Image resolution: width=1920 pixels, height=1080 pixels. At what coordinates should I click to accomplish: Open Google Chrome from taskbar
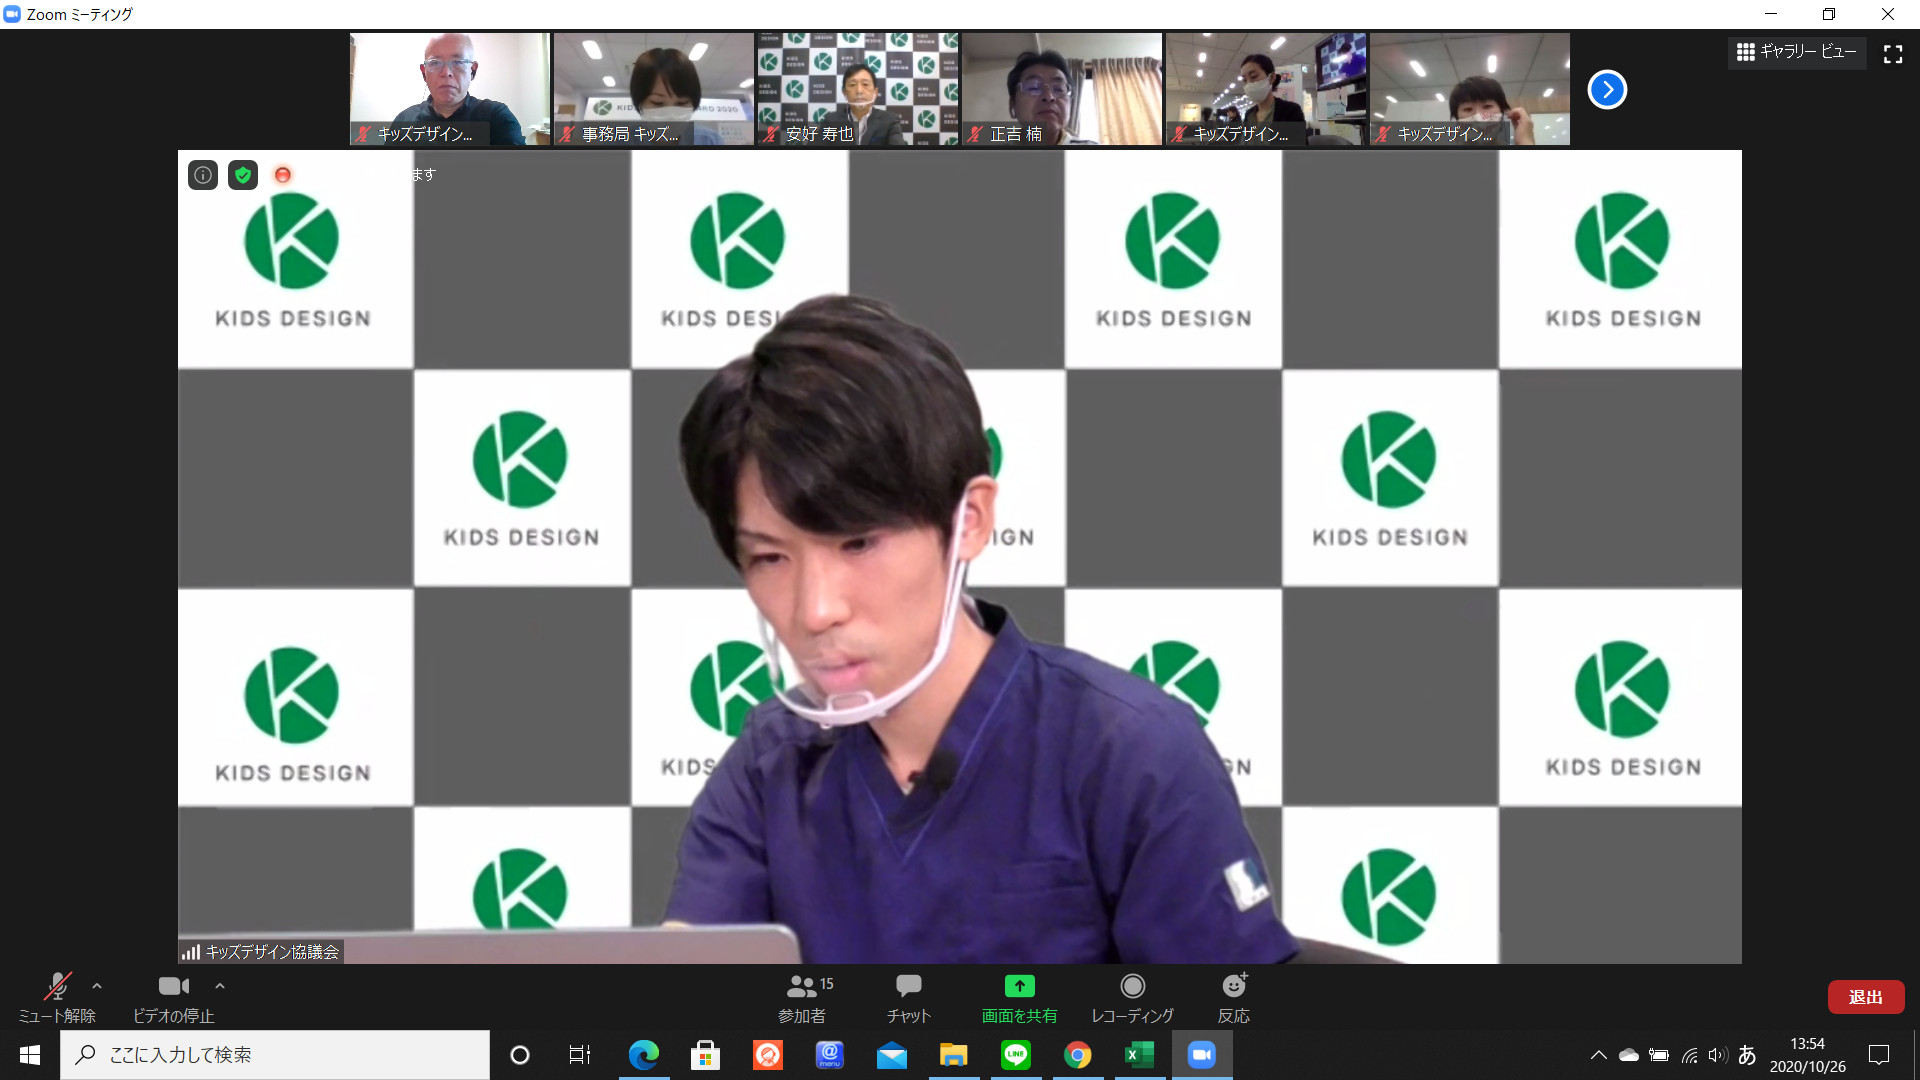click(x=1078, y=1055)
